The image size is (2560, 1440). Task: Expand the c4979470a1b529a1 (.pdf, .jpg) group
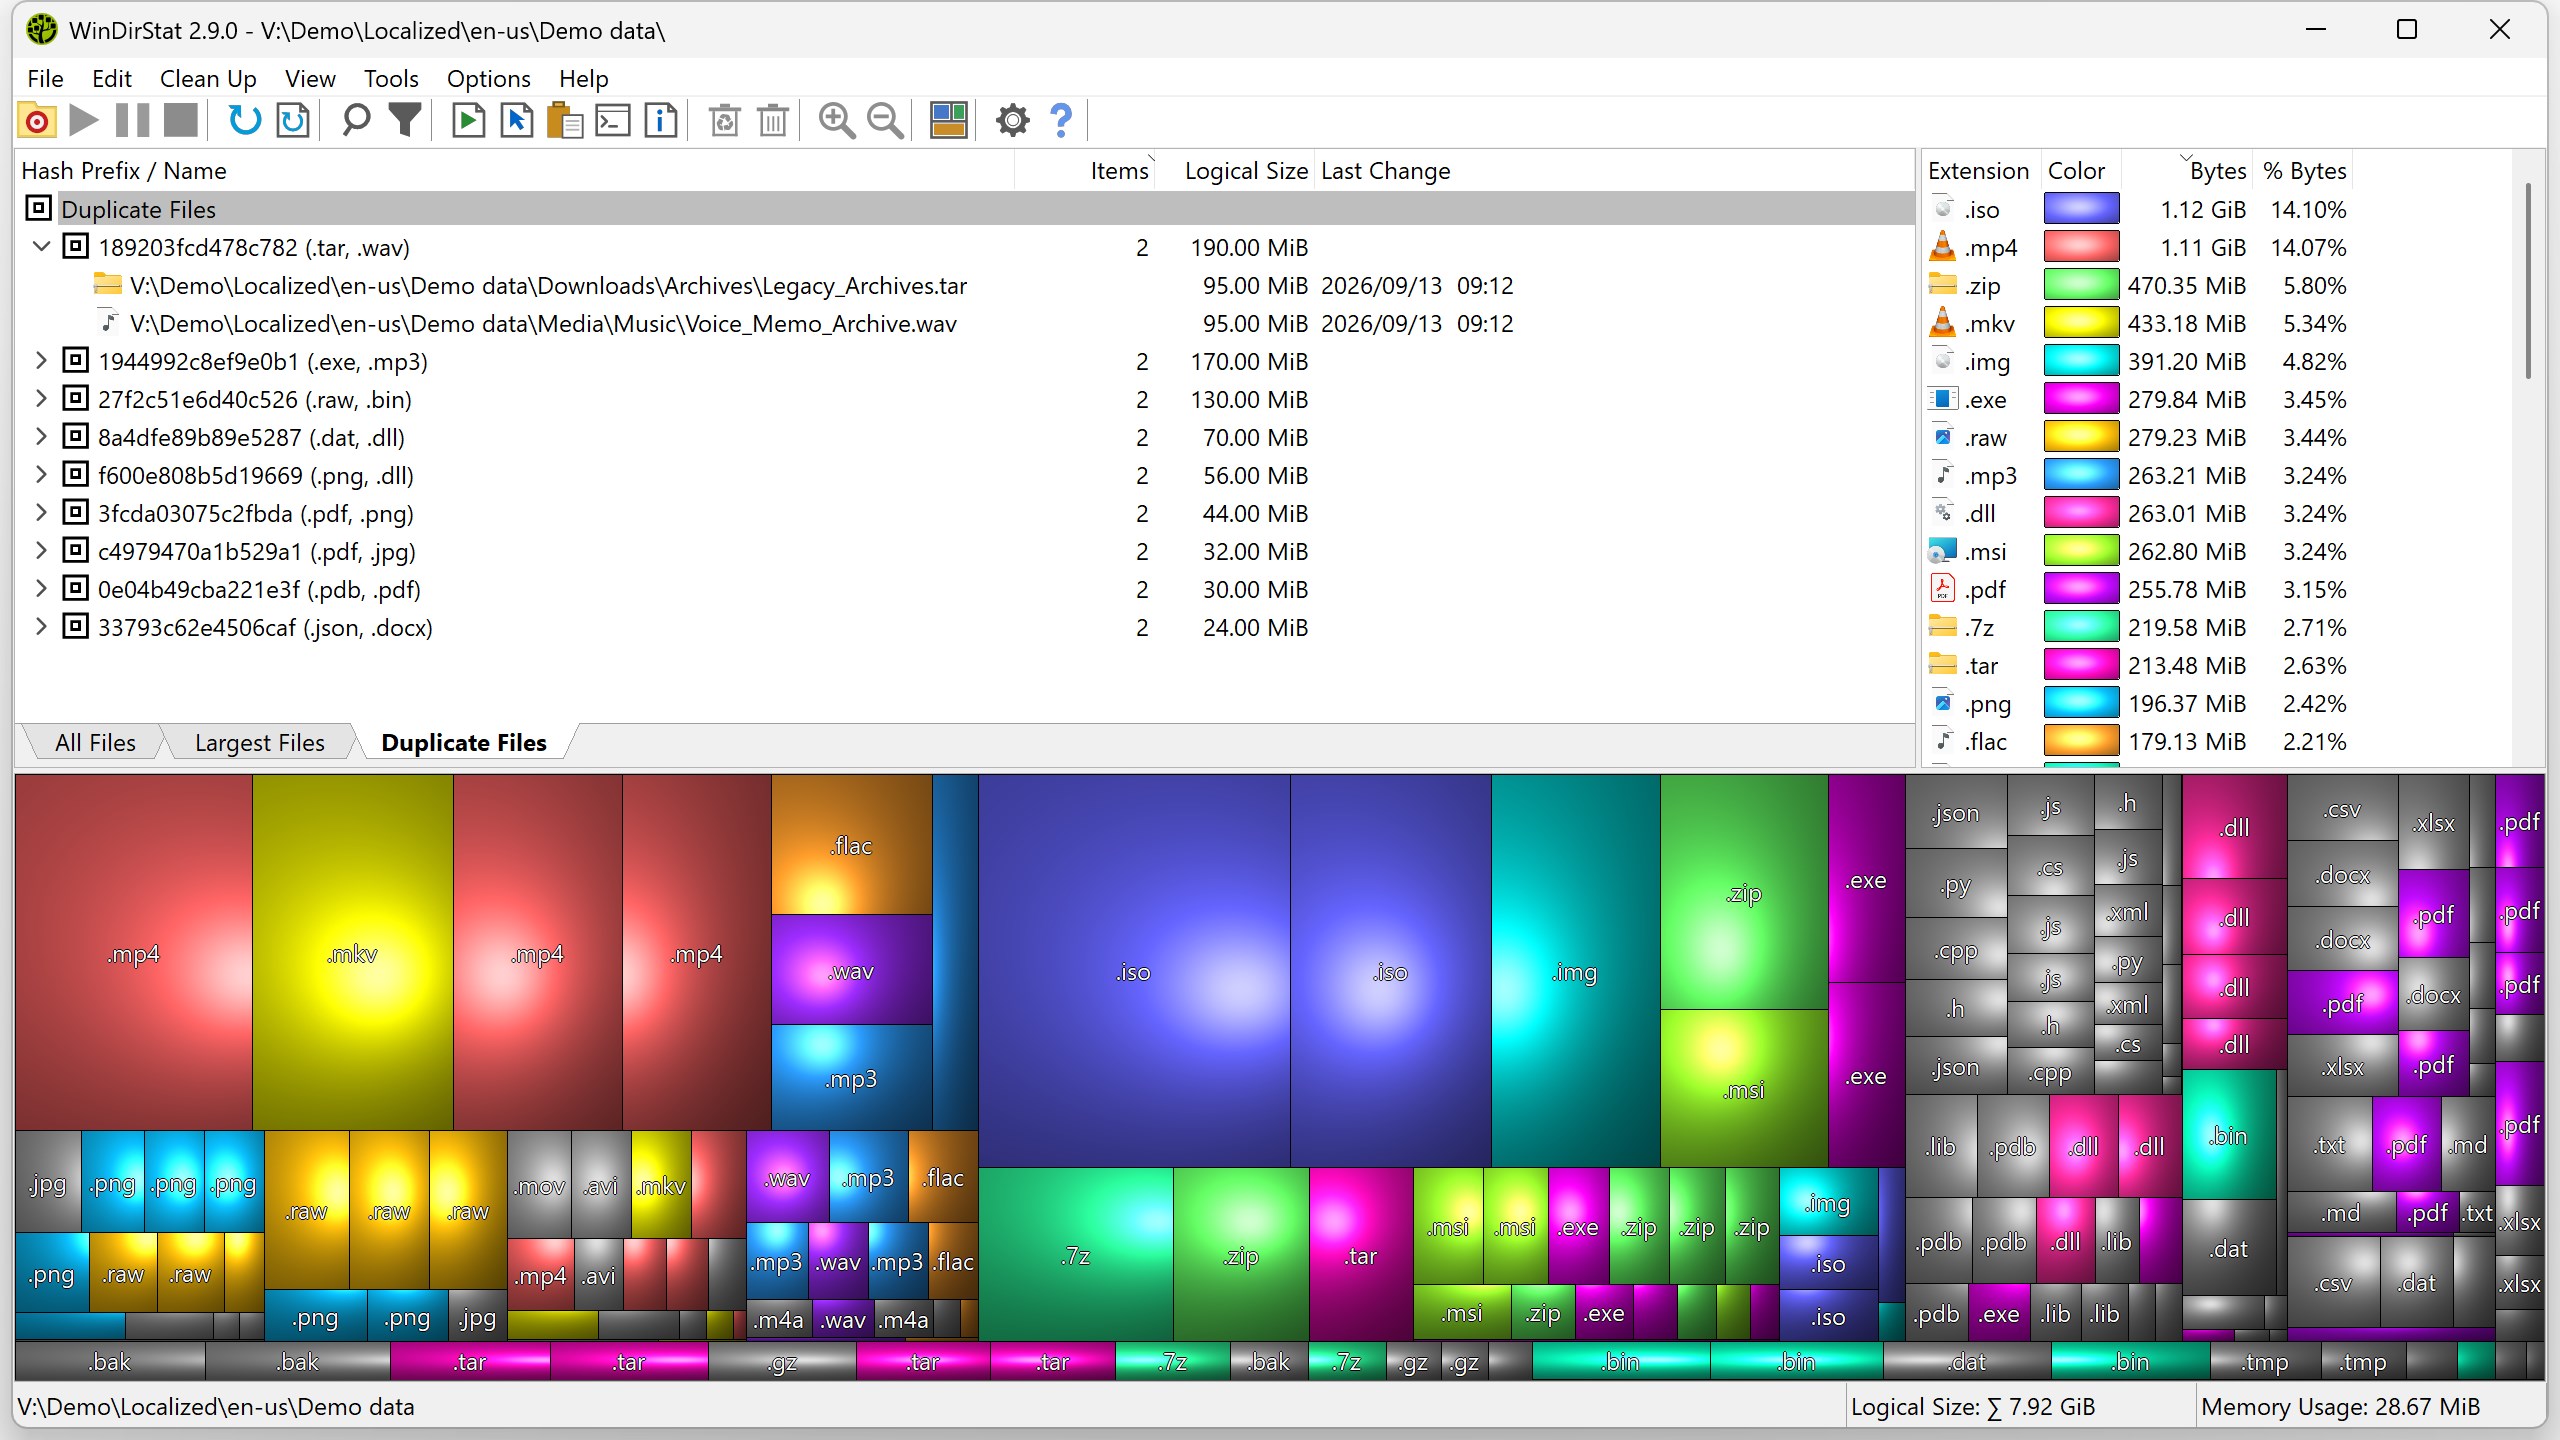(x=41, y=551)
